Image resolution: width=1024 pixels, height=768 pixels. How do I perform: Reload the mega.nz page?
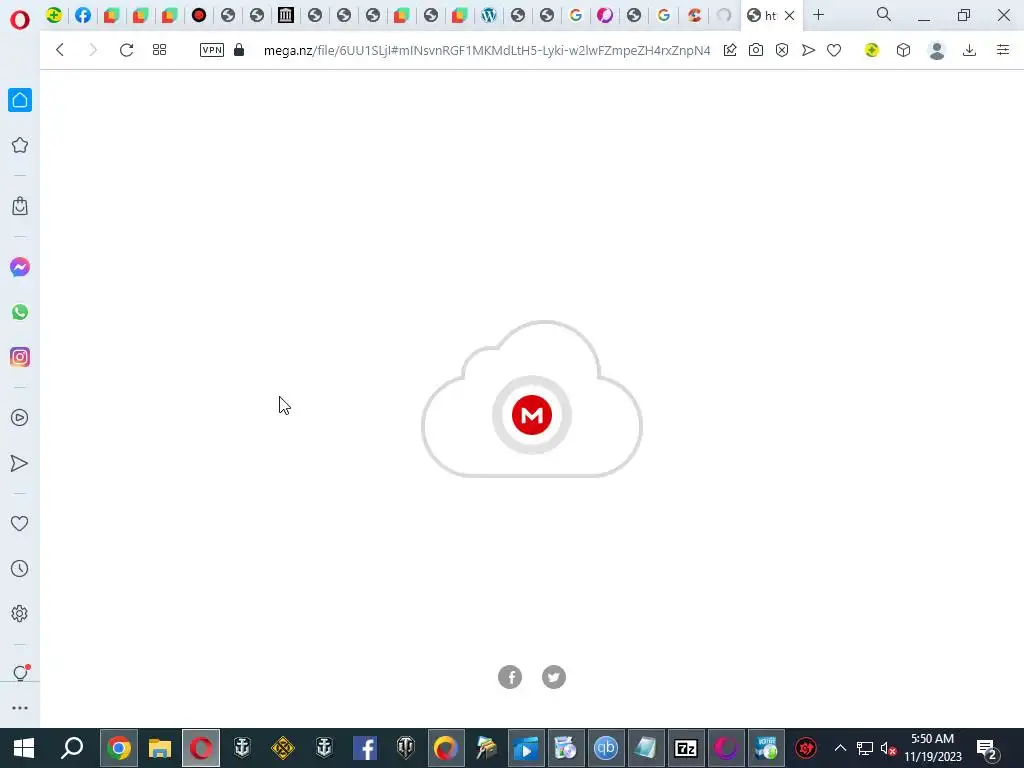pyautogui.click(x=127, y=50)
